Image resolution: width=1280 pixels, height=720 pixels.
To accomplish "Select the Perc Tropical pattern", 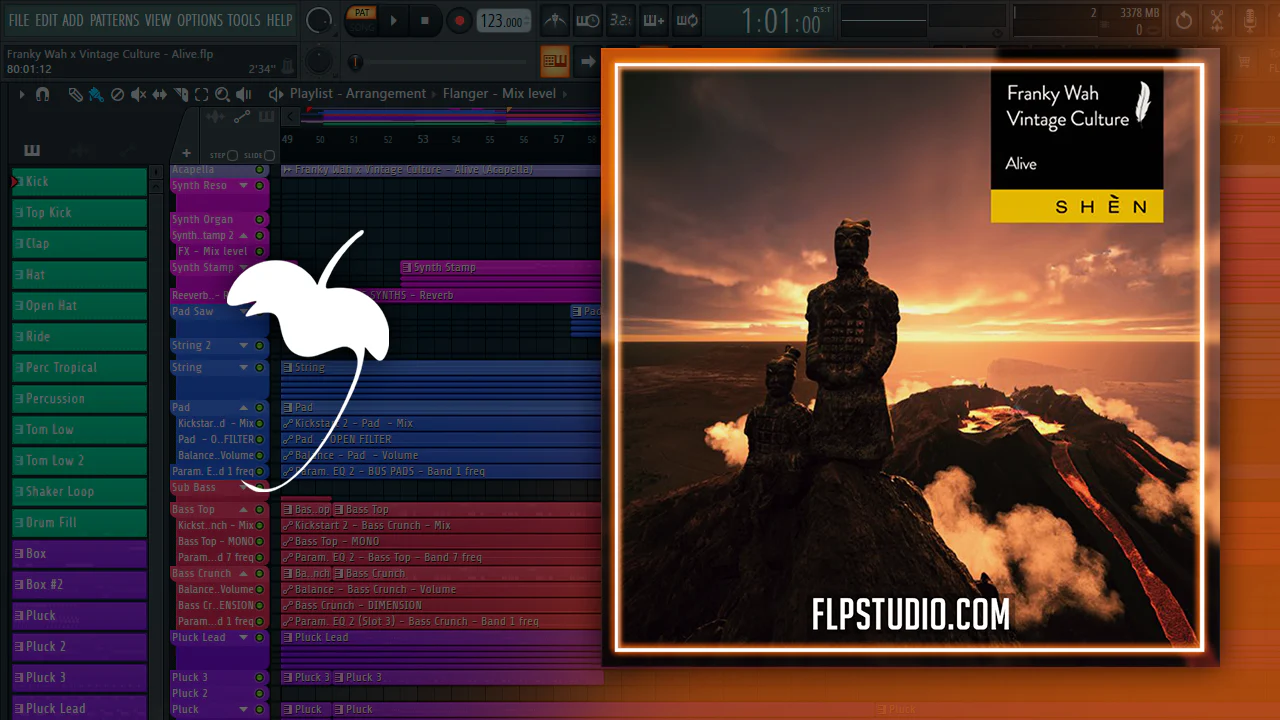I will coord(79,368).
